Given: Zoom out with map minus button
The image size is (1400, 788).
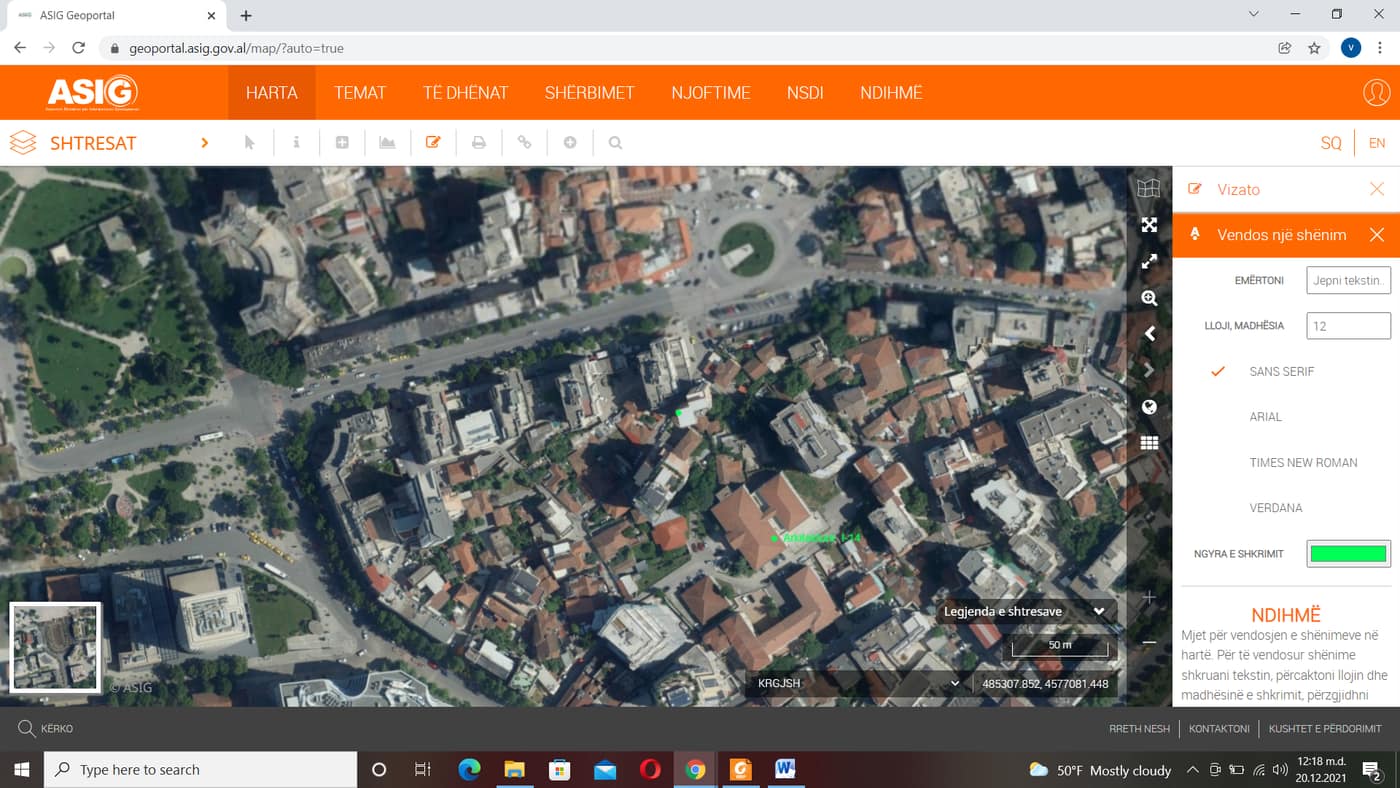Looking at the screenshot, I should click(x=1149, y=642).
